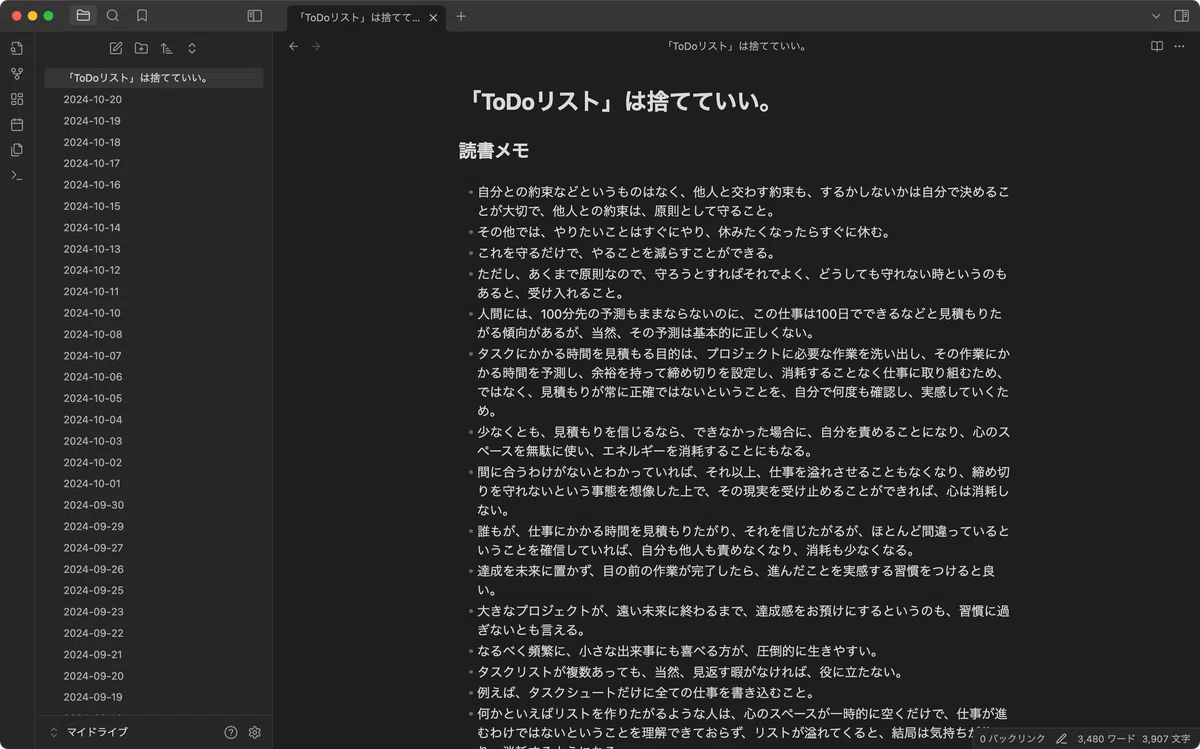This screenshot has height=749, width=1200.
Task: Open the file explorer folder icon
Action: click(83, 16)
